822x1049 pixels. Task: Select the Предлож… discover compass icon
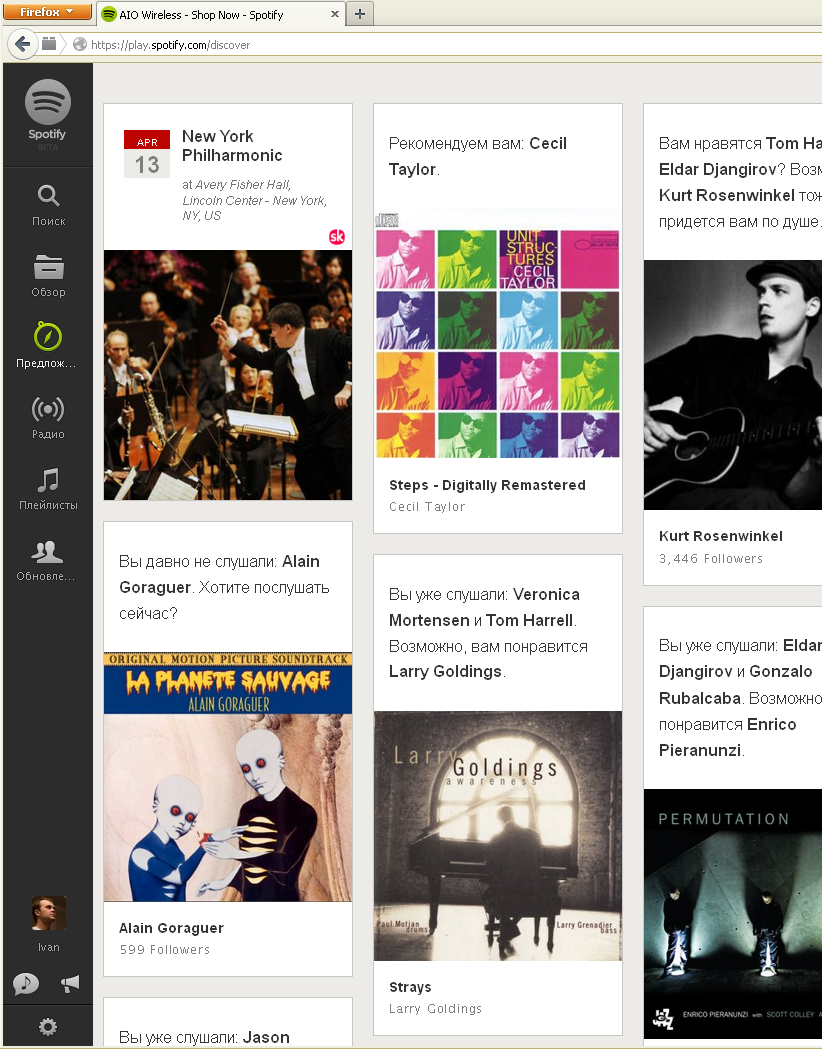(x=48, y=337)
